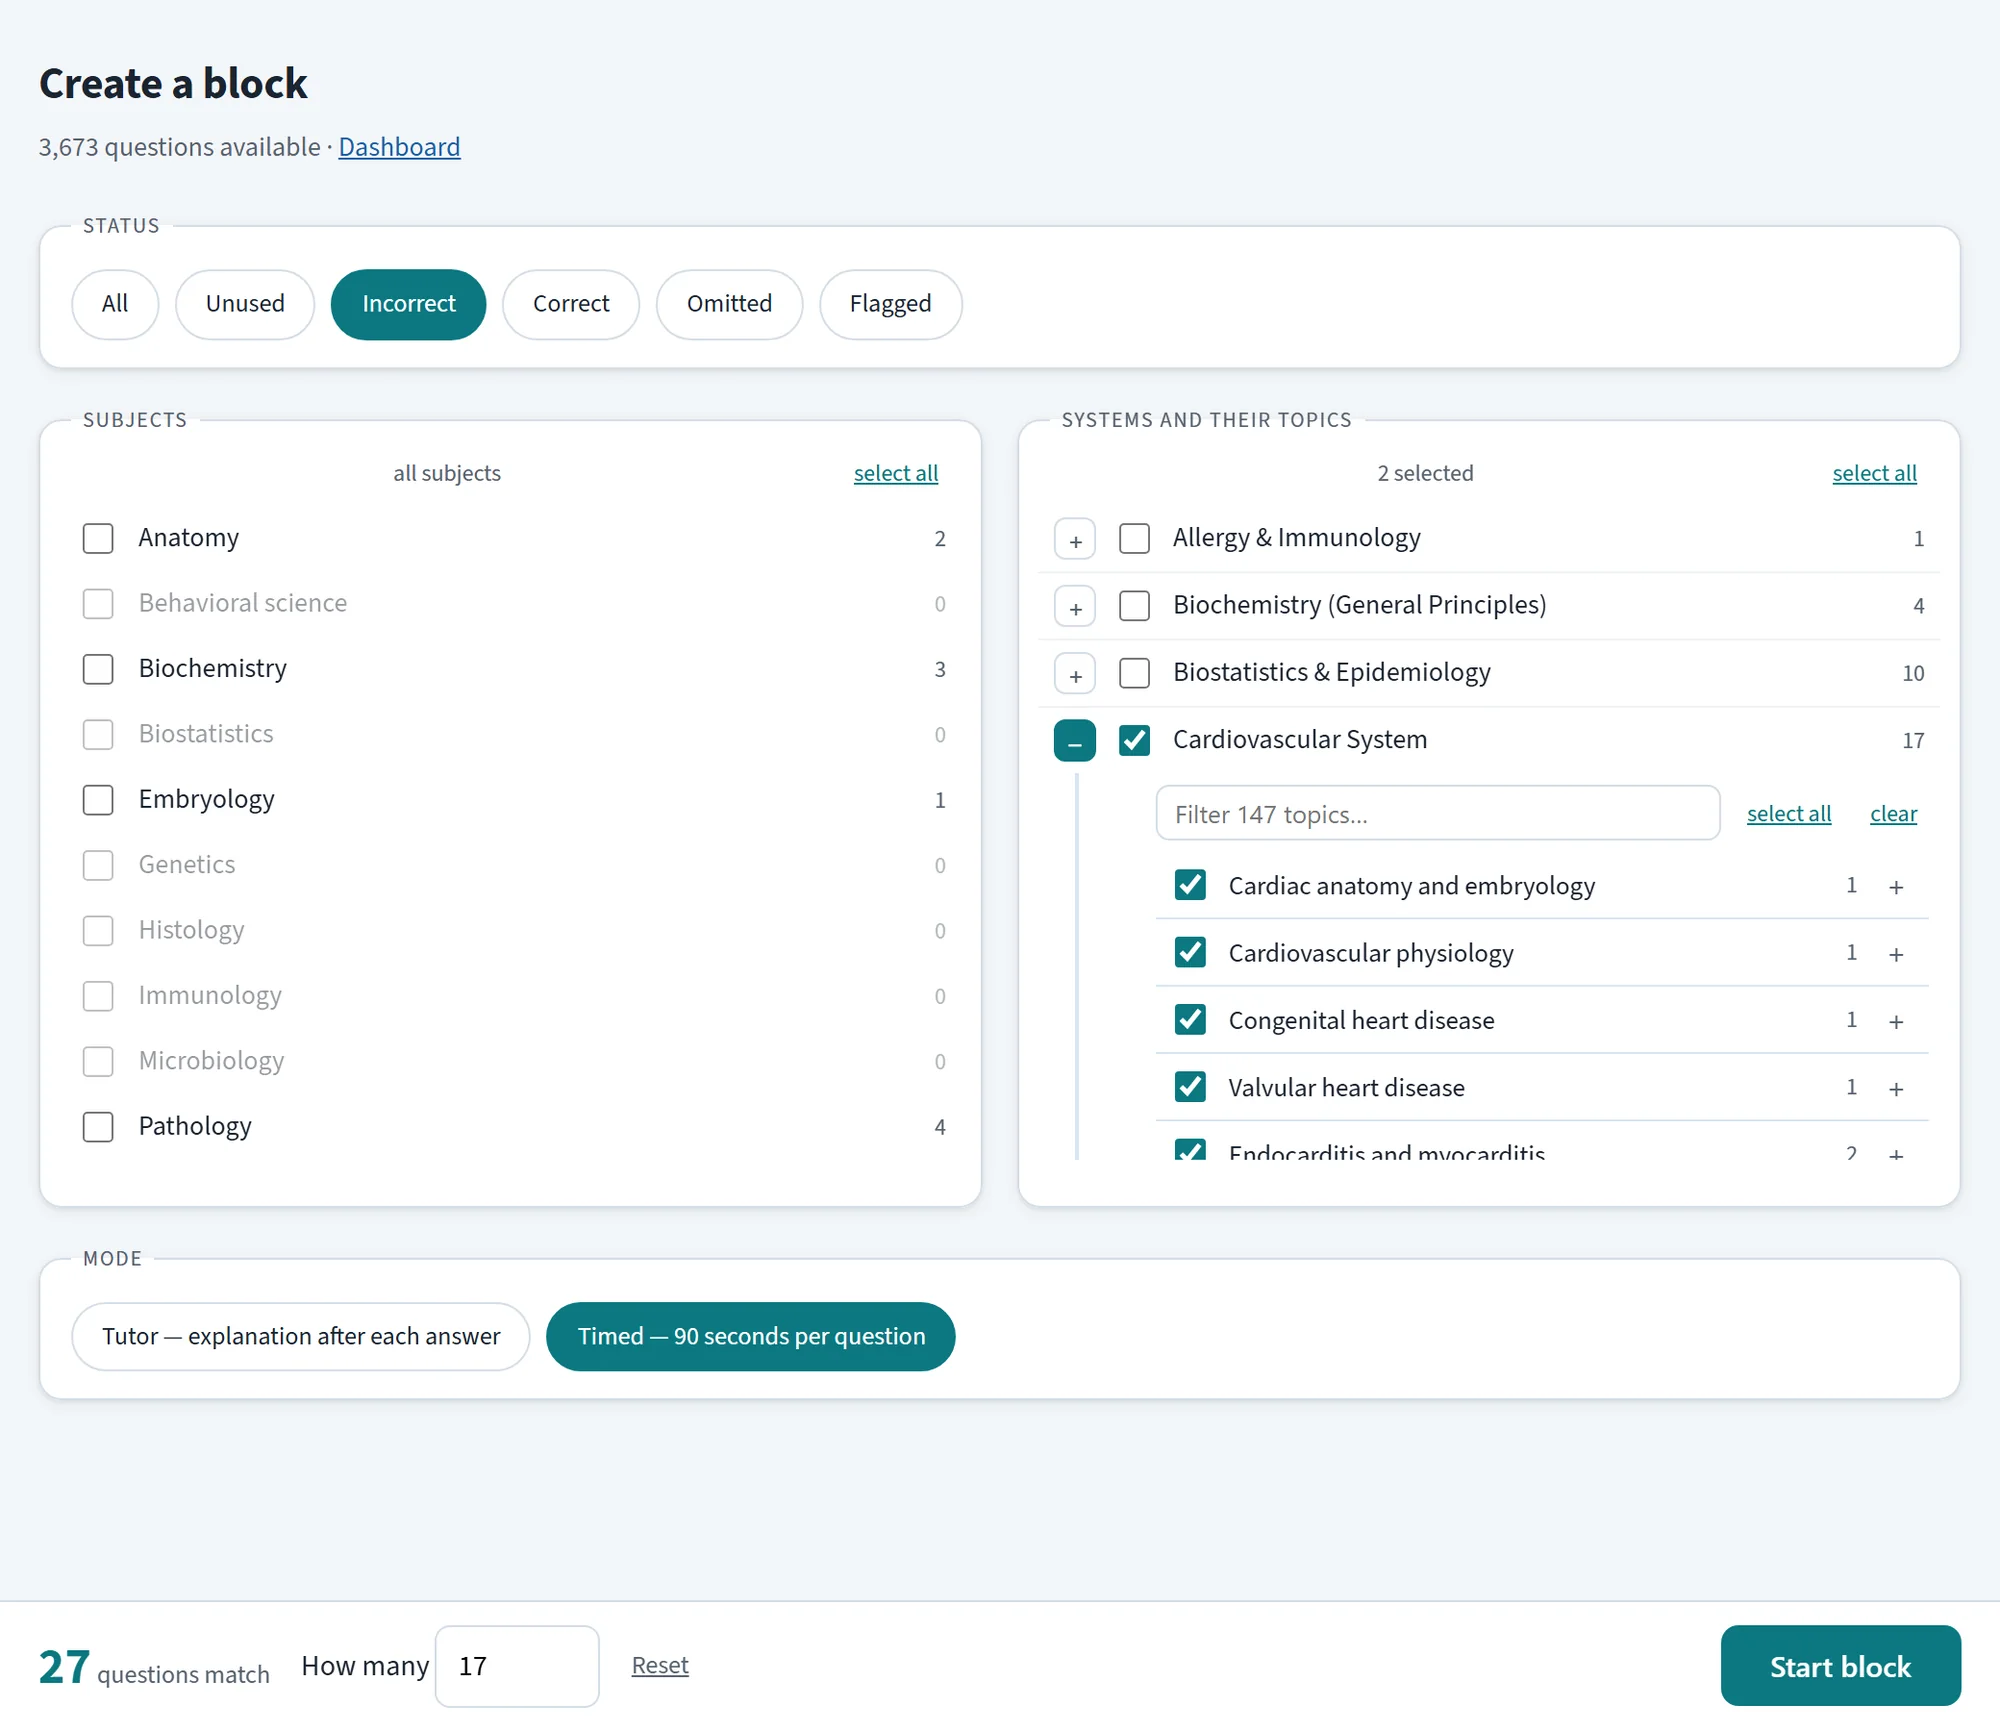Uncheck Congenital heart disease topic

(x=1190, y=1019)
